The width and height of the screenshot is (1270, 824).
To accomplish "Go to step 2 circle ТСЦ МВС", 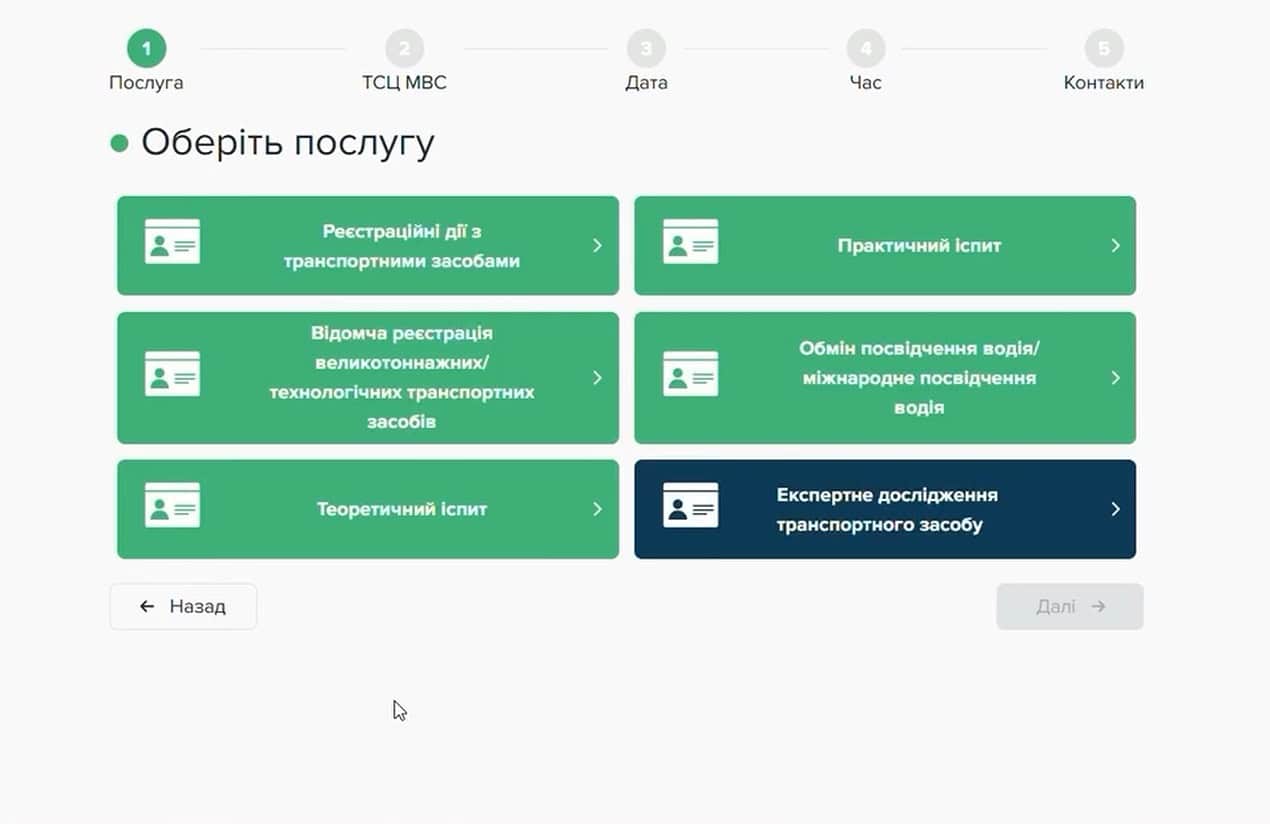I will [404, 48].
